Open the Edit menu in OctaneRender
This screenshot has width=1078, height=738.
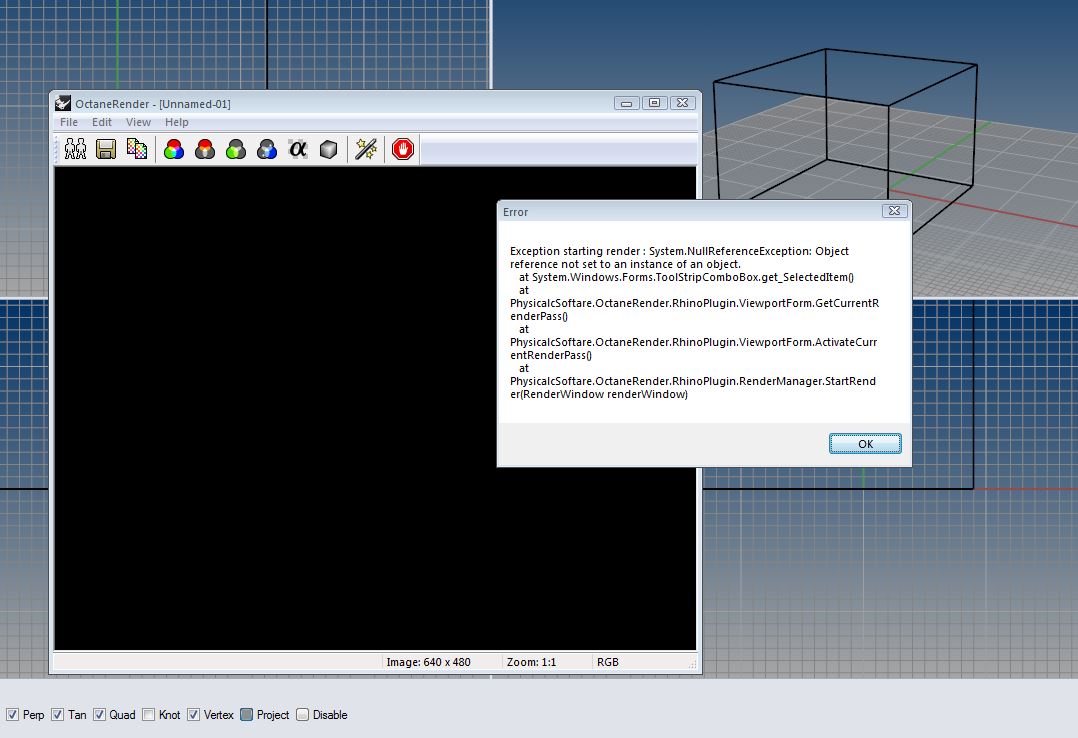point(102,122)
